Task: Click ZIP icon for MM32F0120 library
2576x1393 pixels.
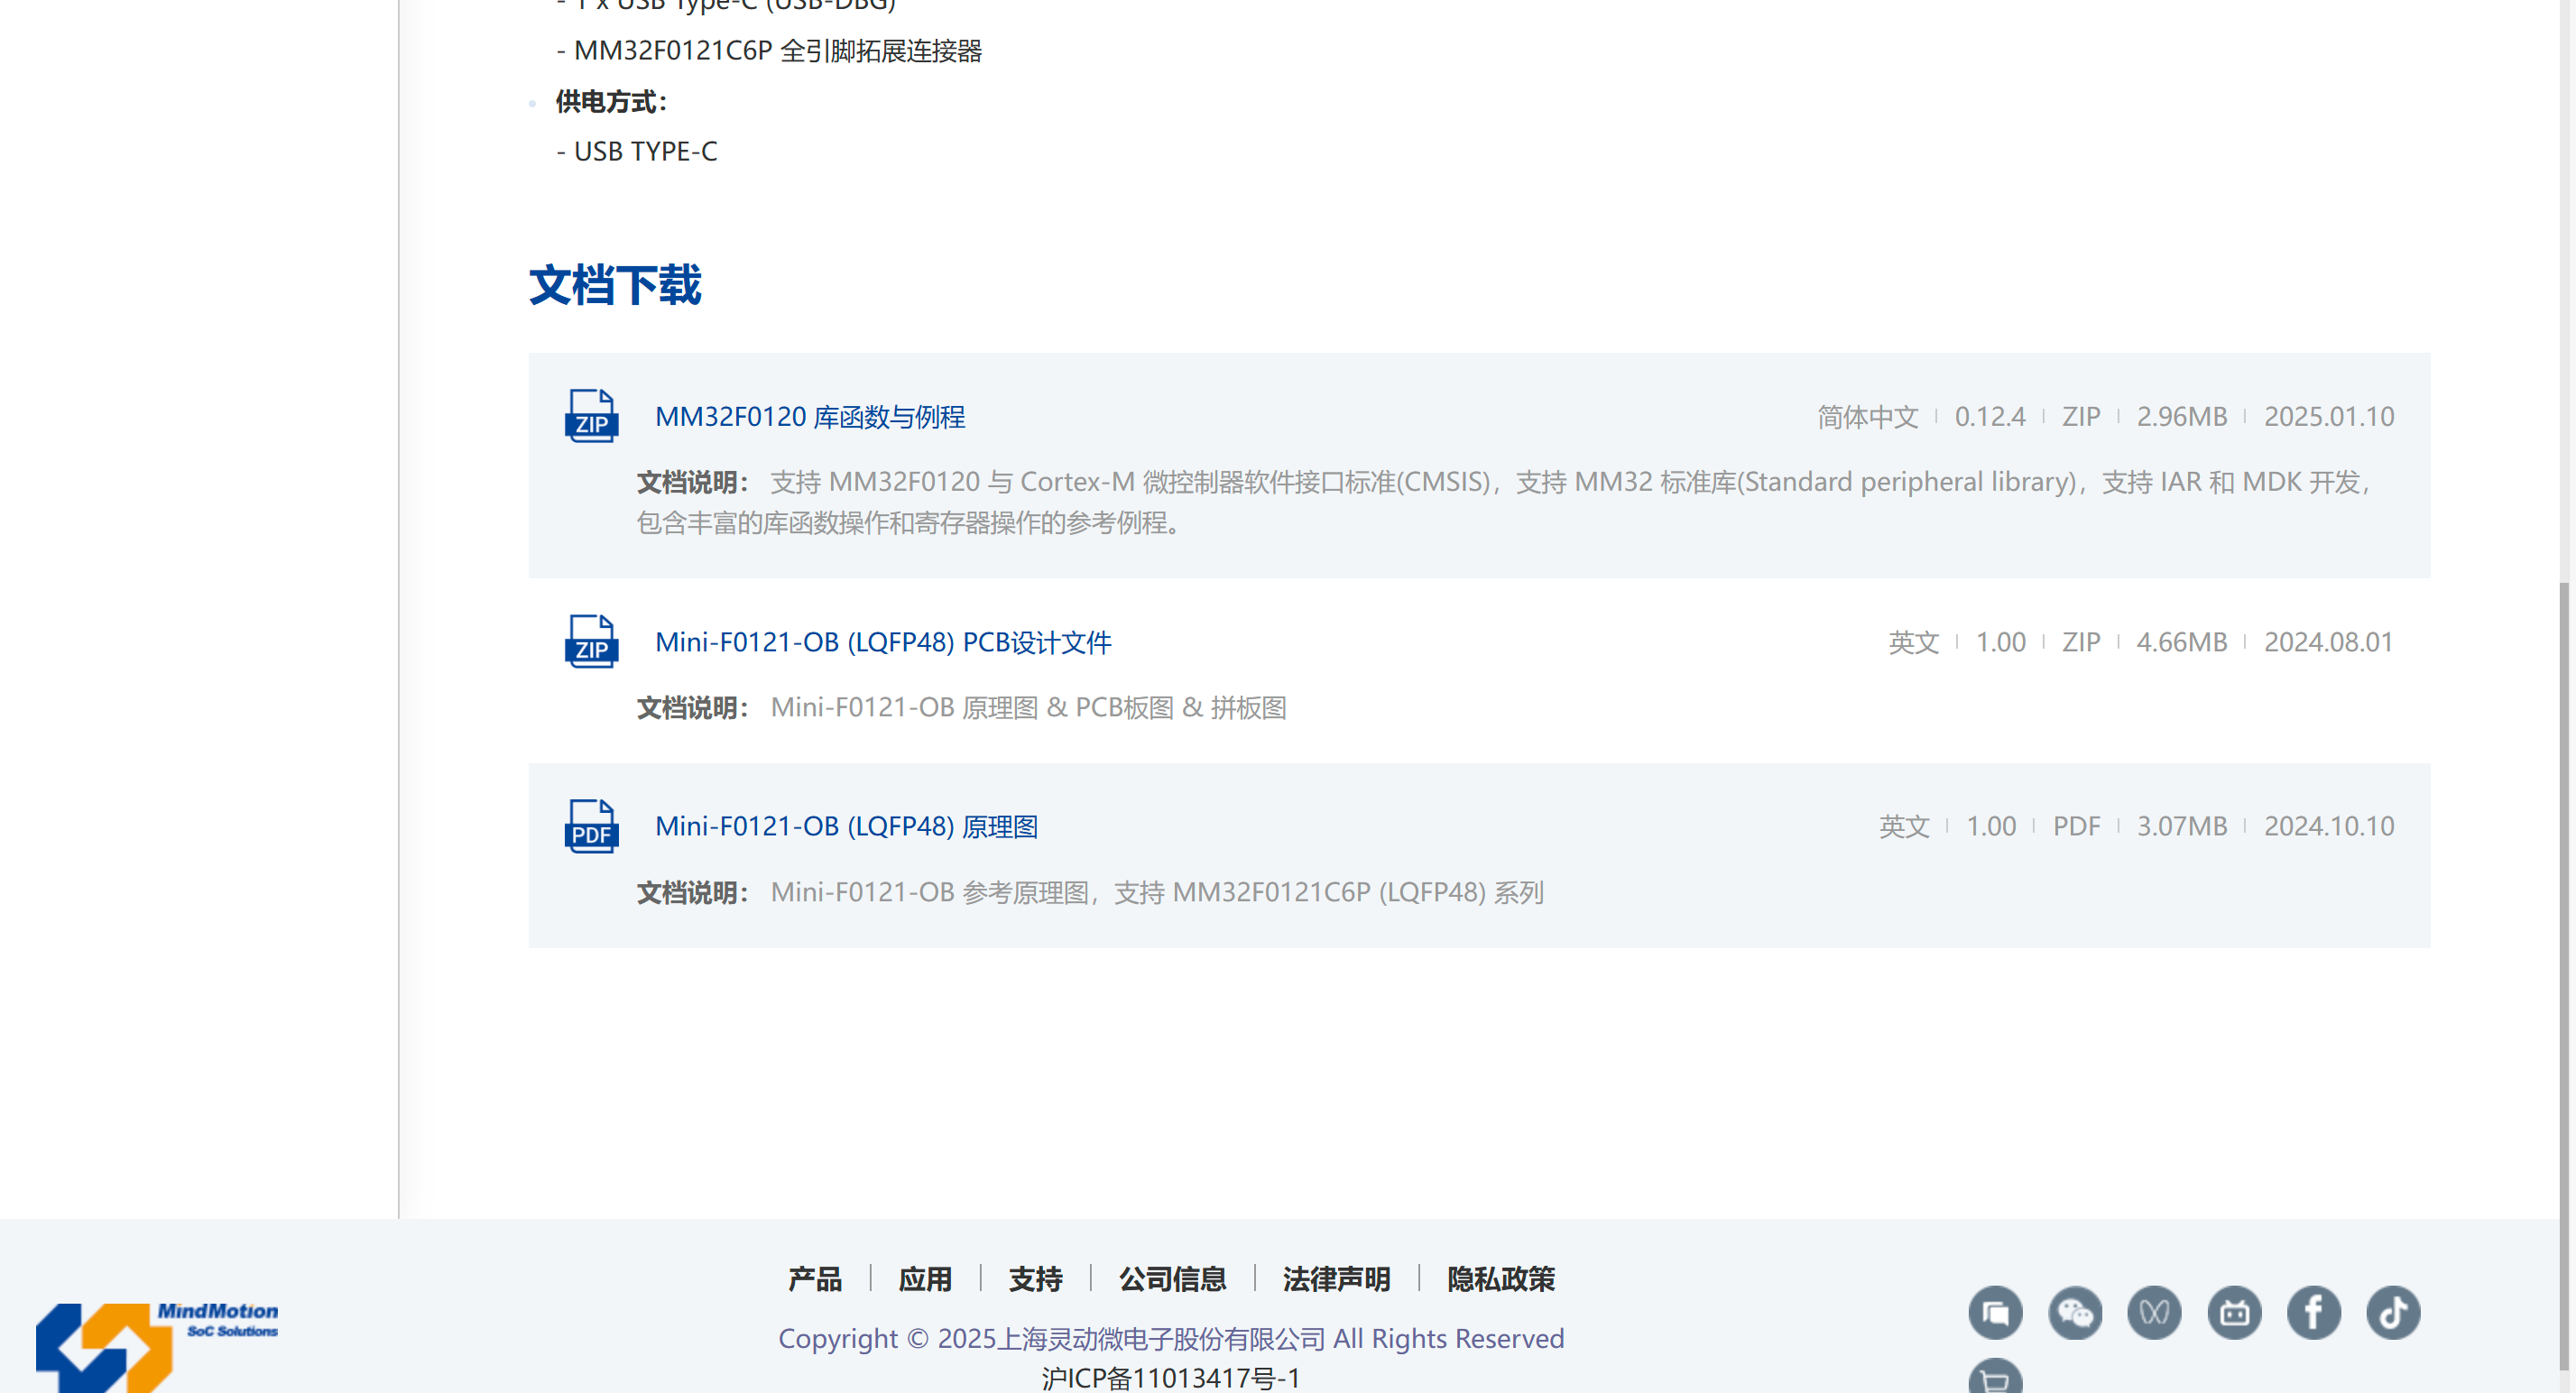Action: pyautogui.click(x=591, y=416)
